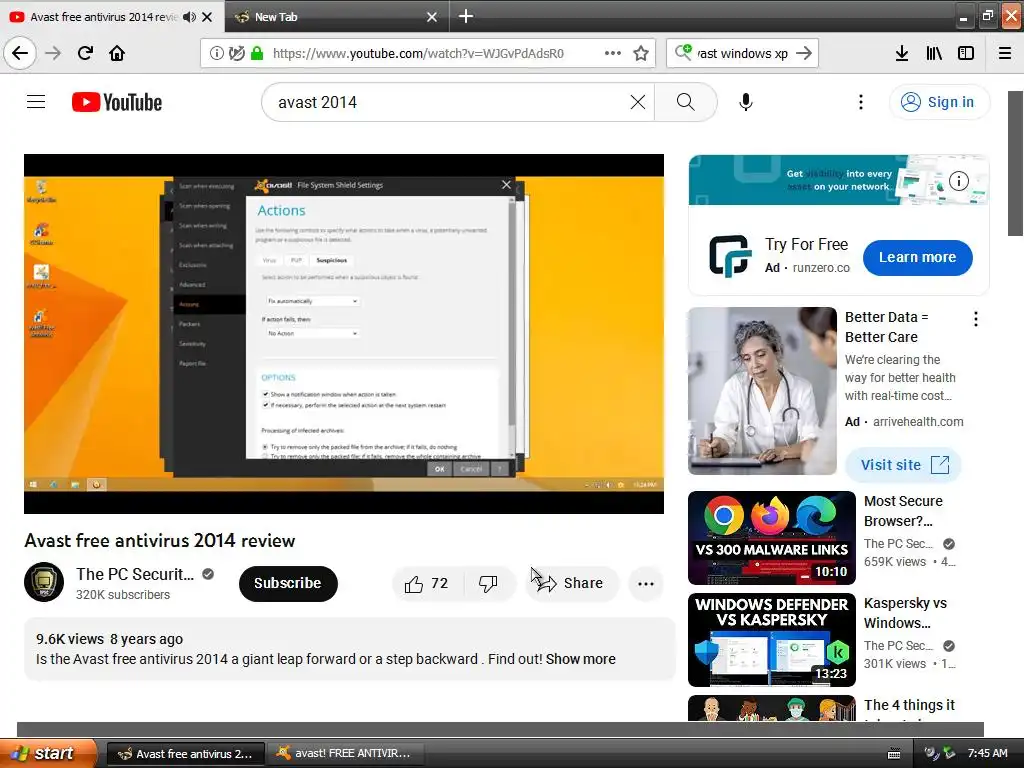Share this video
Image resolution: width=1024 pixels, height=768 pixels.
(x=571, y=583)
